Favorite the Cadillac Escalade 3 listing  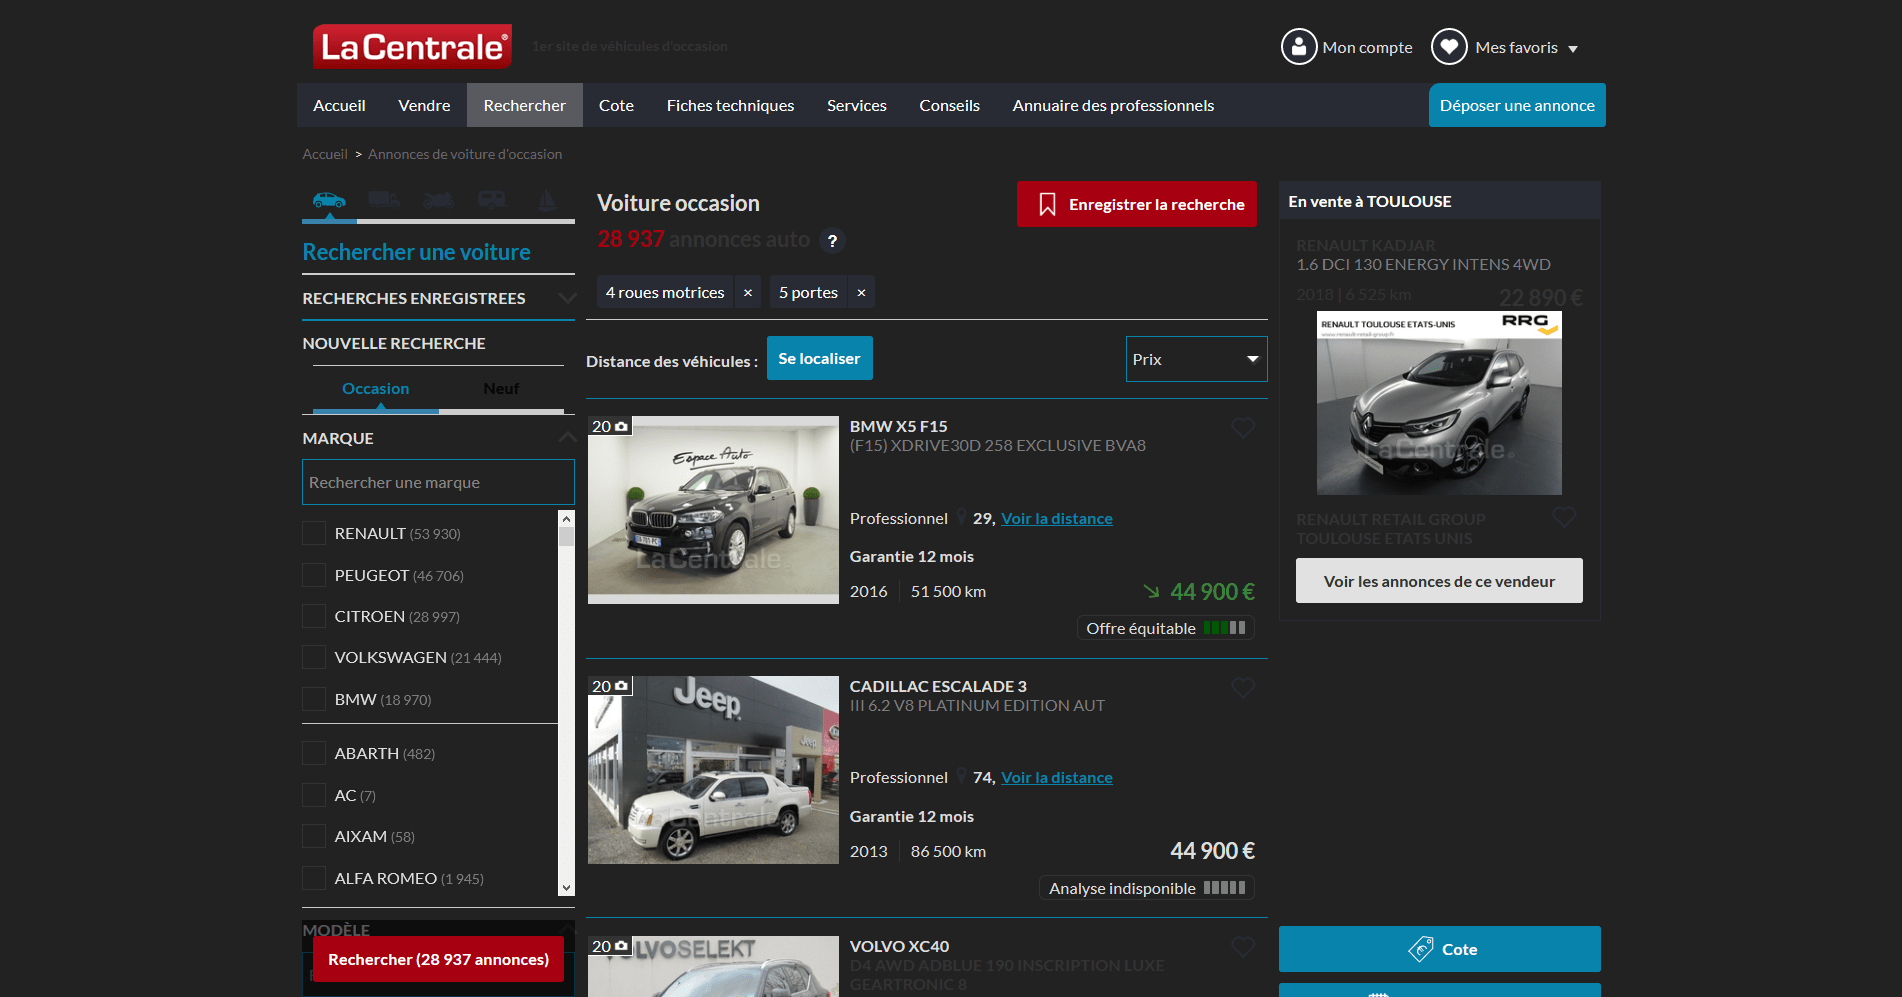pos(1243,688)
